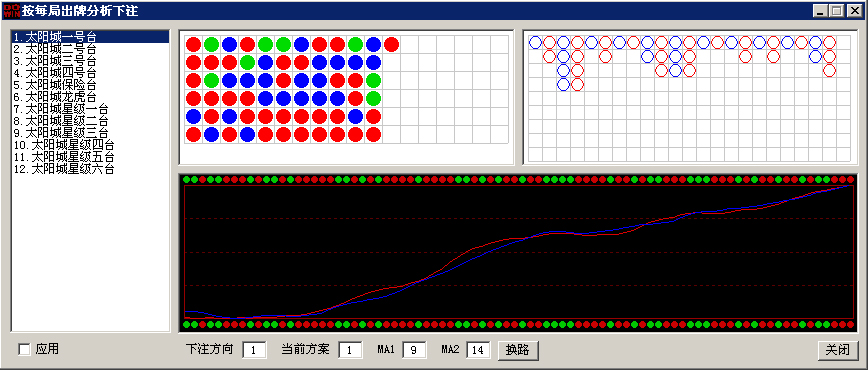This screenshot has width=868, height=370.
Task: Click the first blue hollow circle in the big road
Action: point(535,42)
